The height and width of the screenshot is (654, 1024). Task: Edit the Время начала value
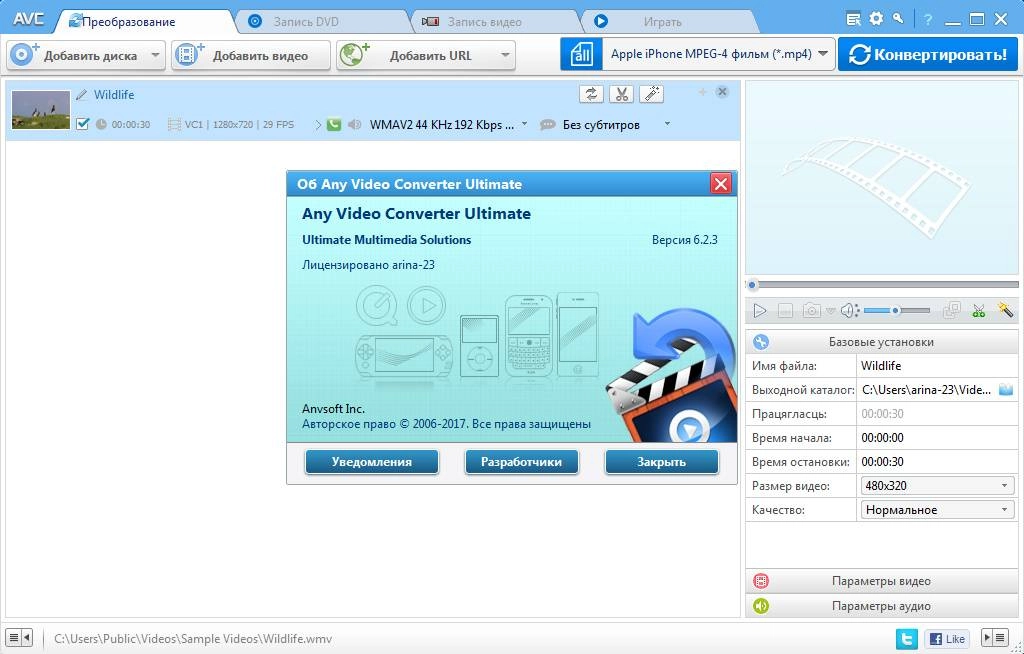[x=937, y=438]
